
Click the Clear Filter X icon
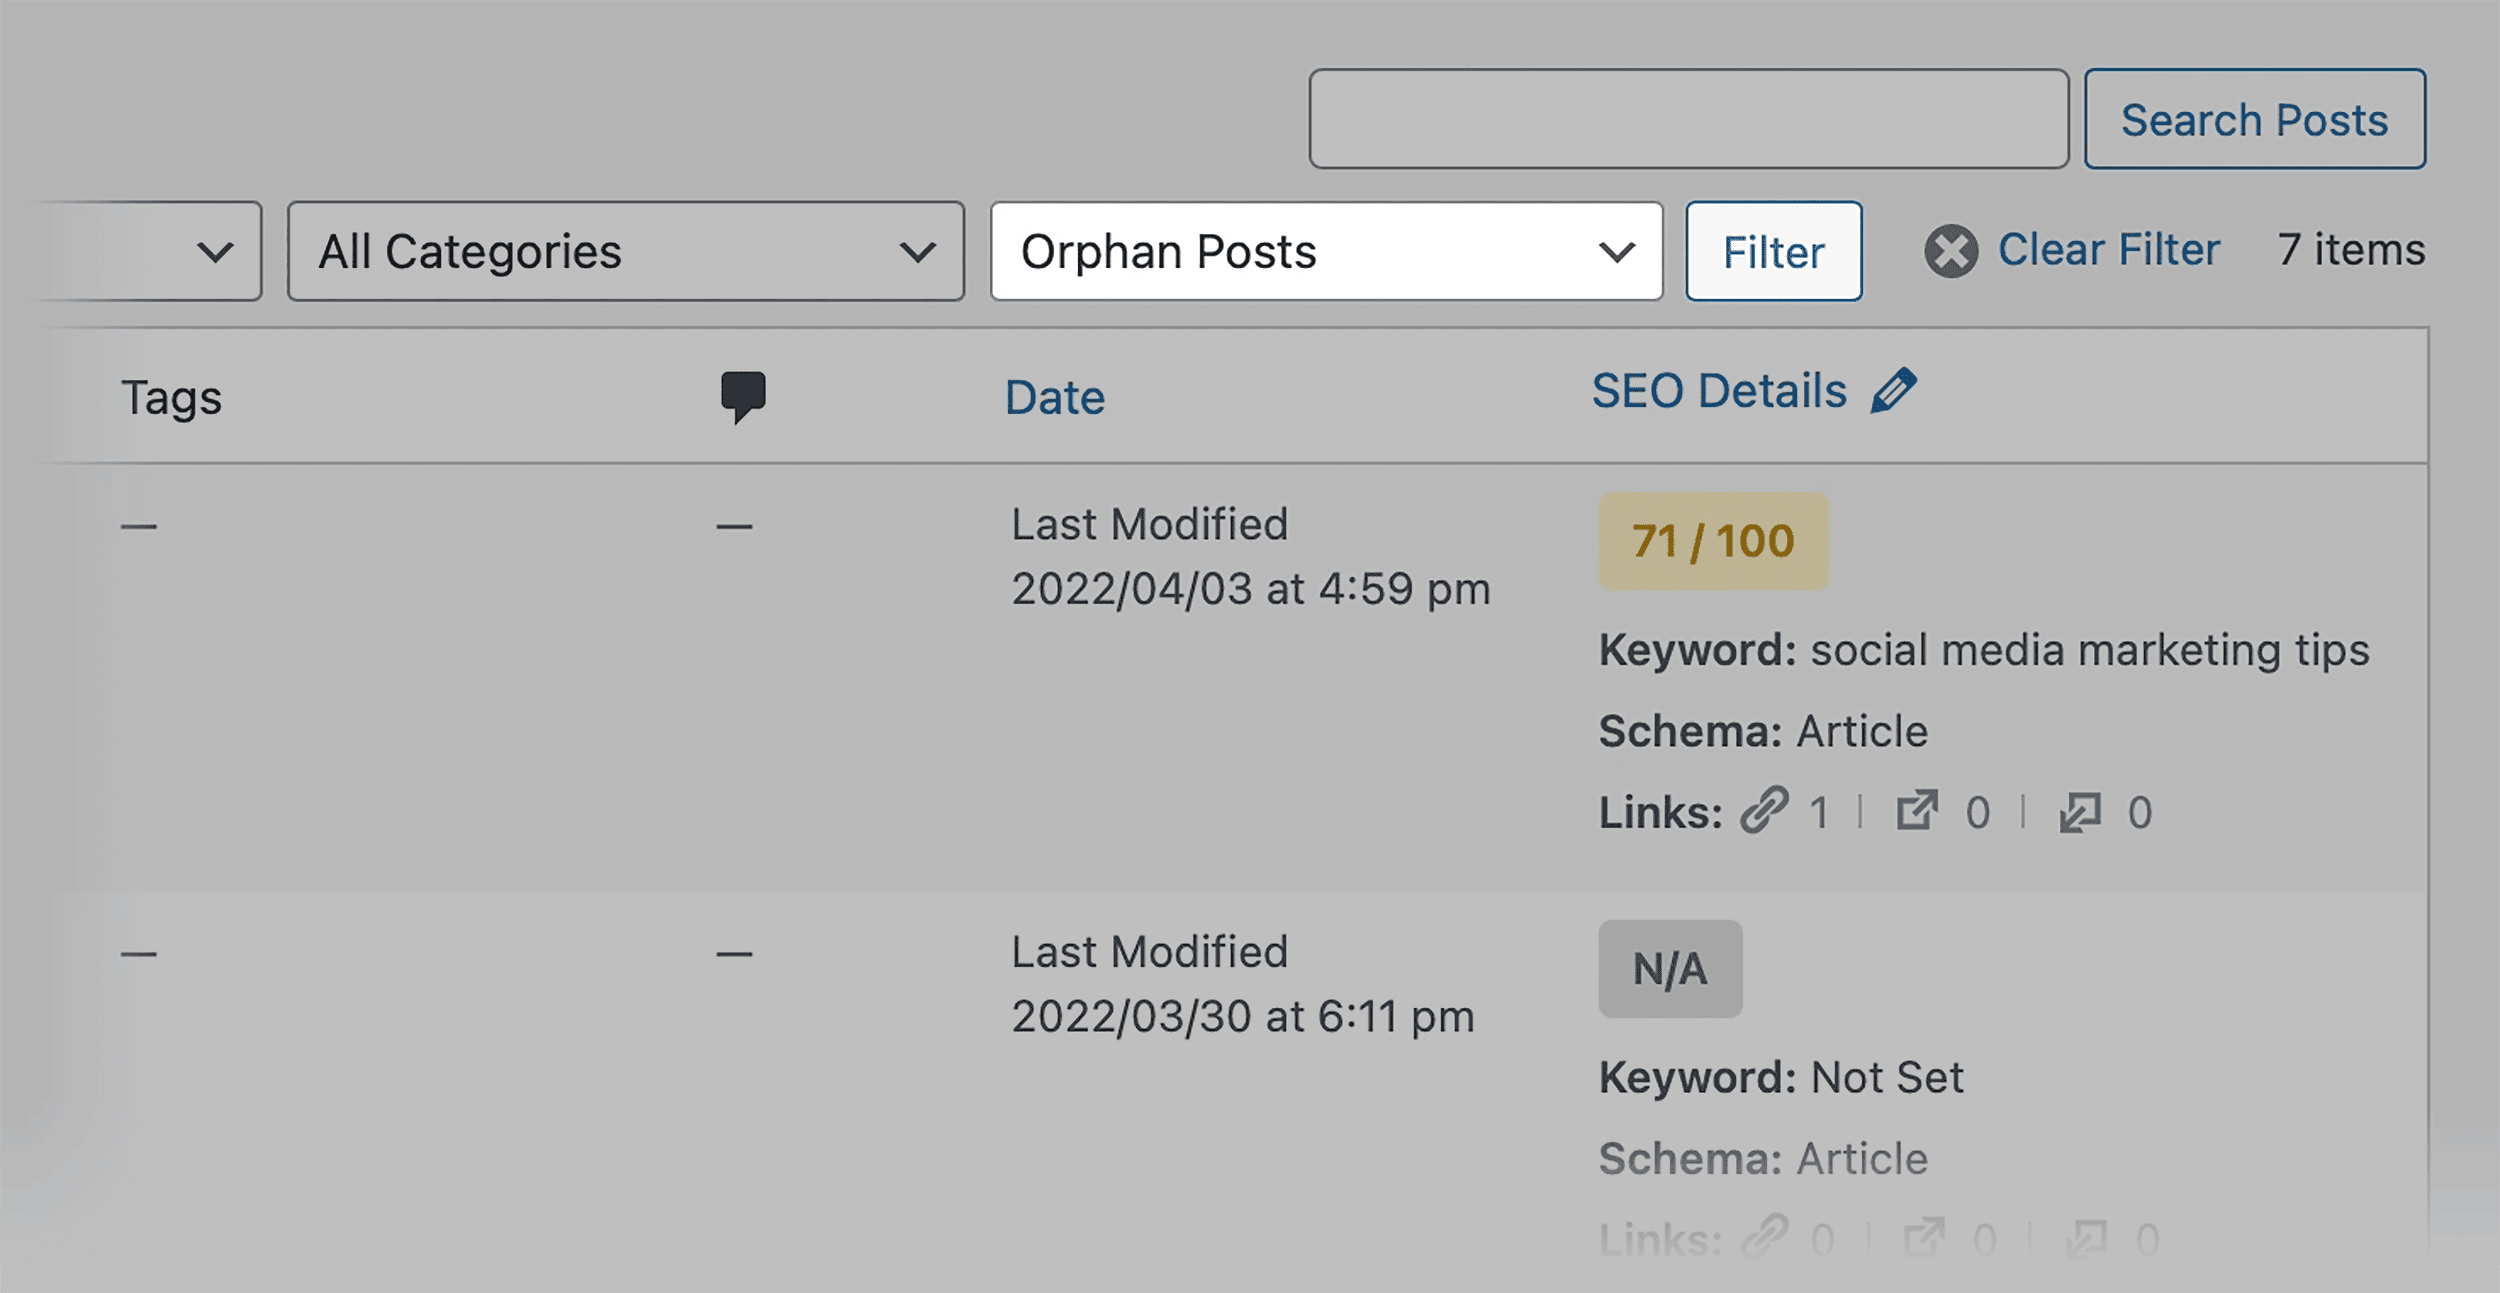[1950, 251]
